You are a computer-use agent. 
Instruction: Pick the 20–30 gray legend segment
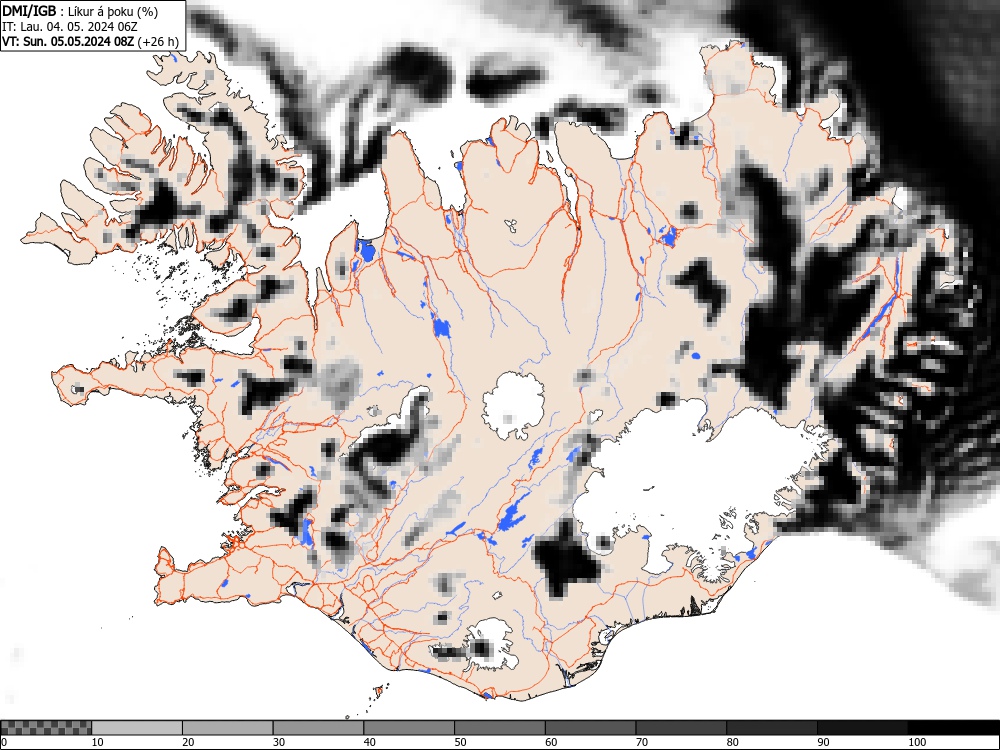click(227, 728)
